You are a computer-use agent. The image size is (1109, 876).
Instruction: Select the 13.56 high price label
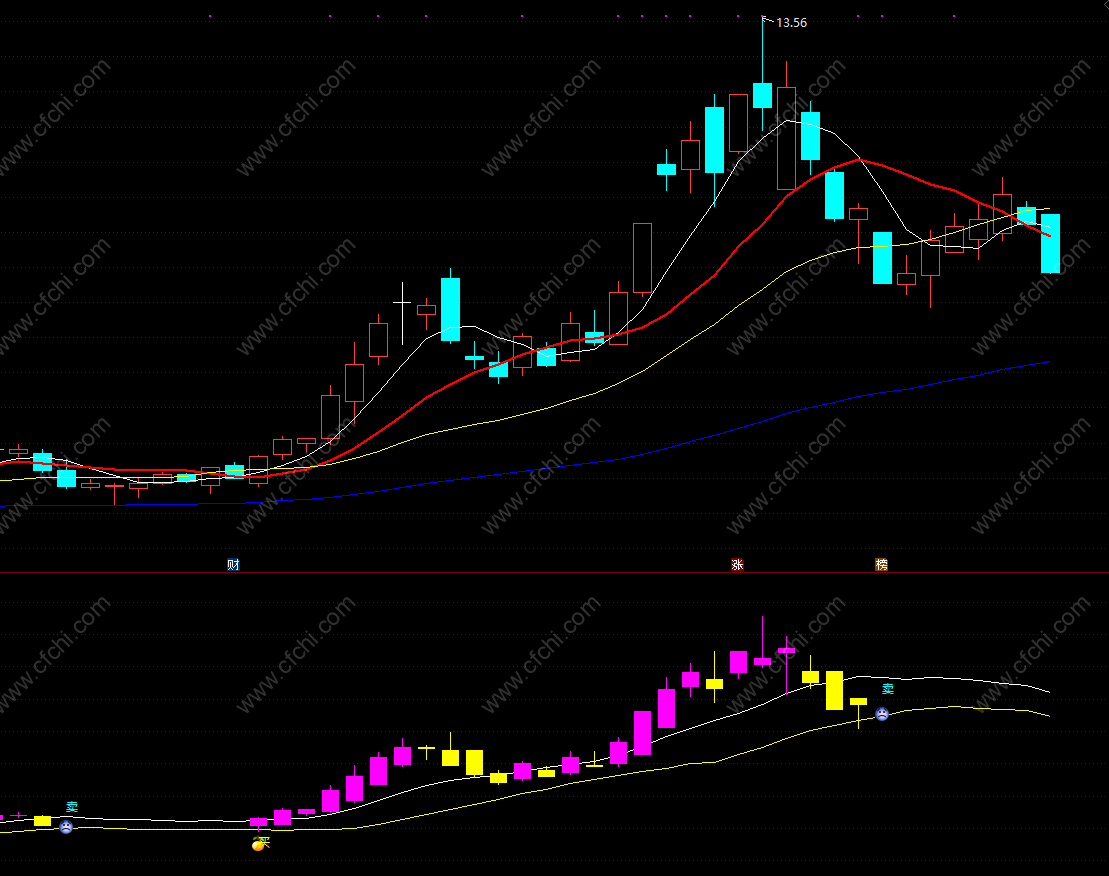[x=791, y=23]
